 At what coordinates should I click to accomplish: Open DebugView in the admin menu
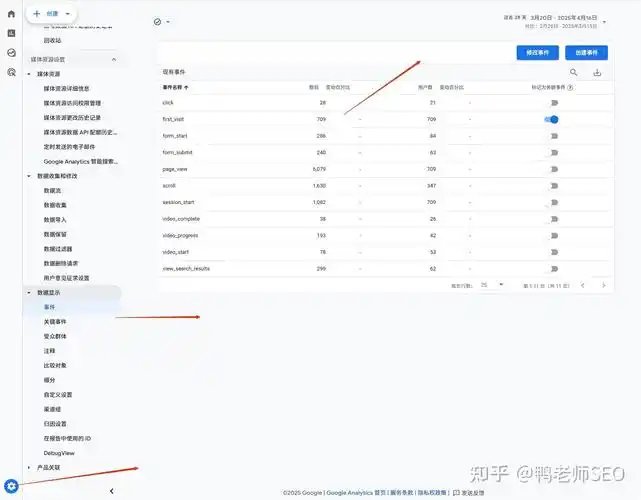(x=59, y=453)
